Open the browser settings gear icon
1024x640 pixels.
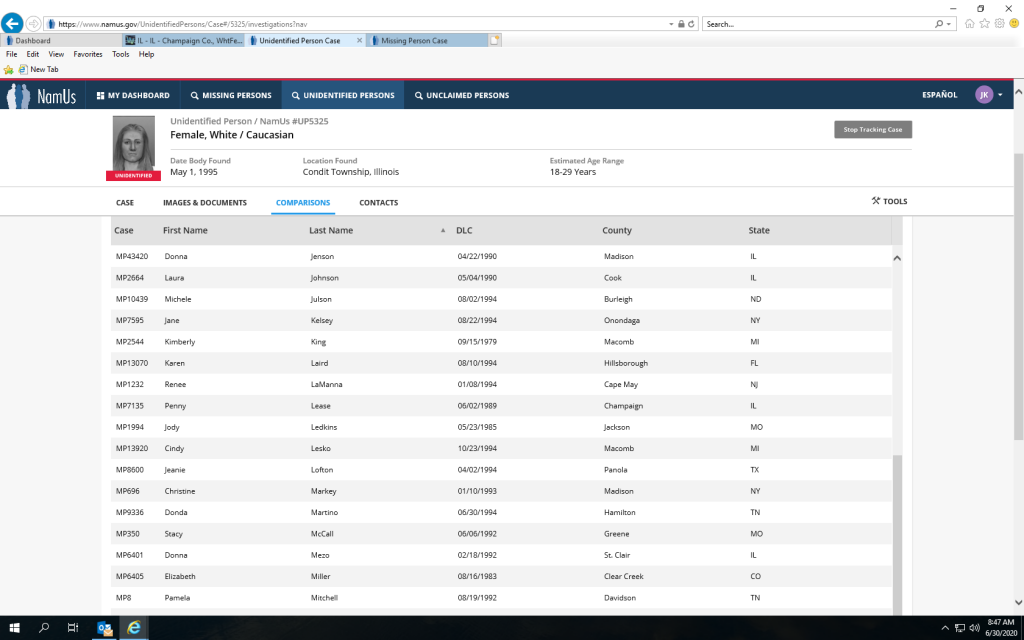click(x=998, y=23)
